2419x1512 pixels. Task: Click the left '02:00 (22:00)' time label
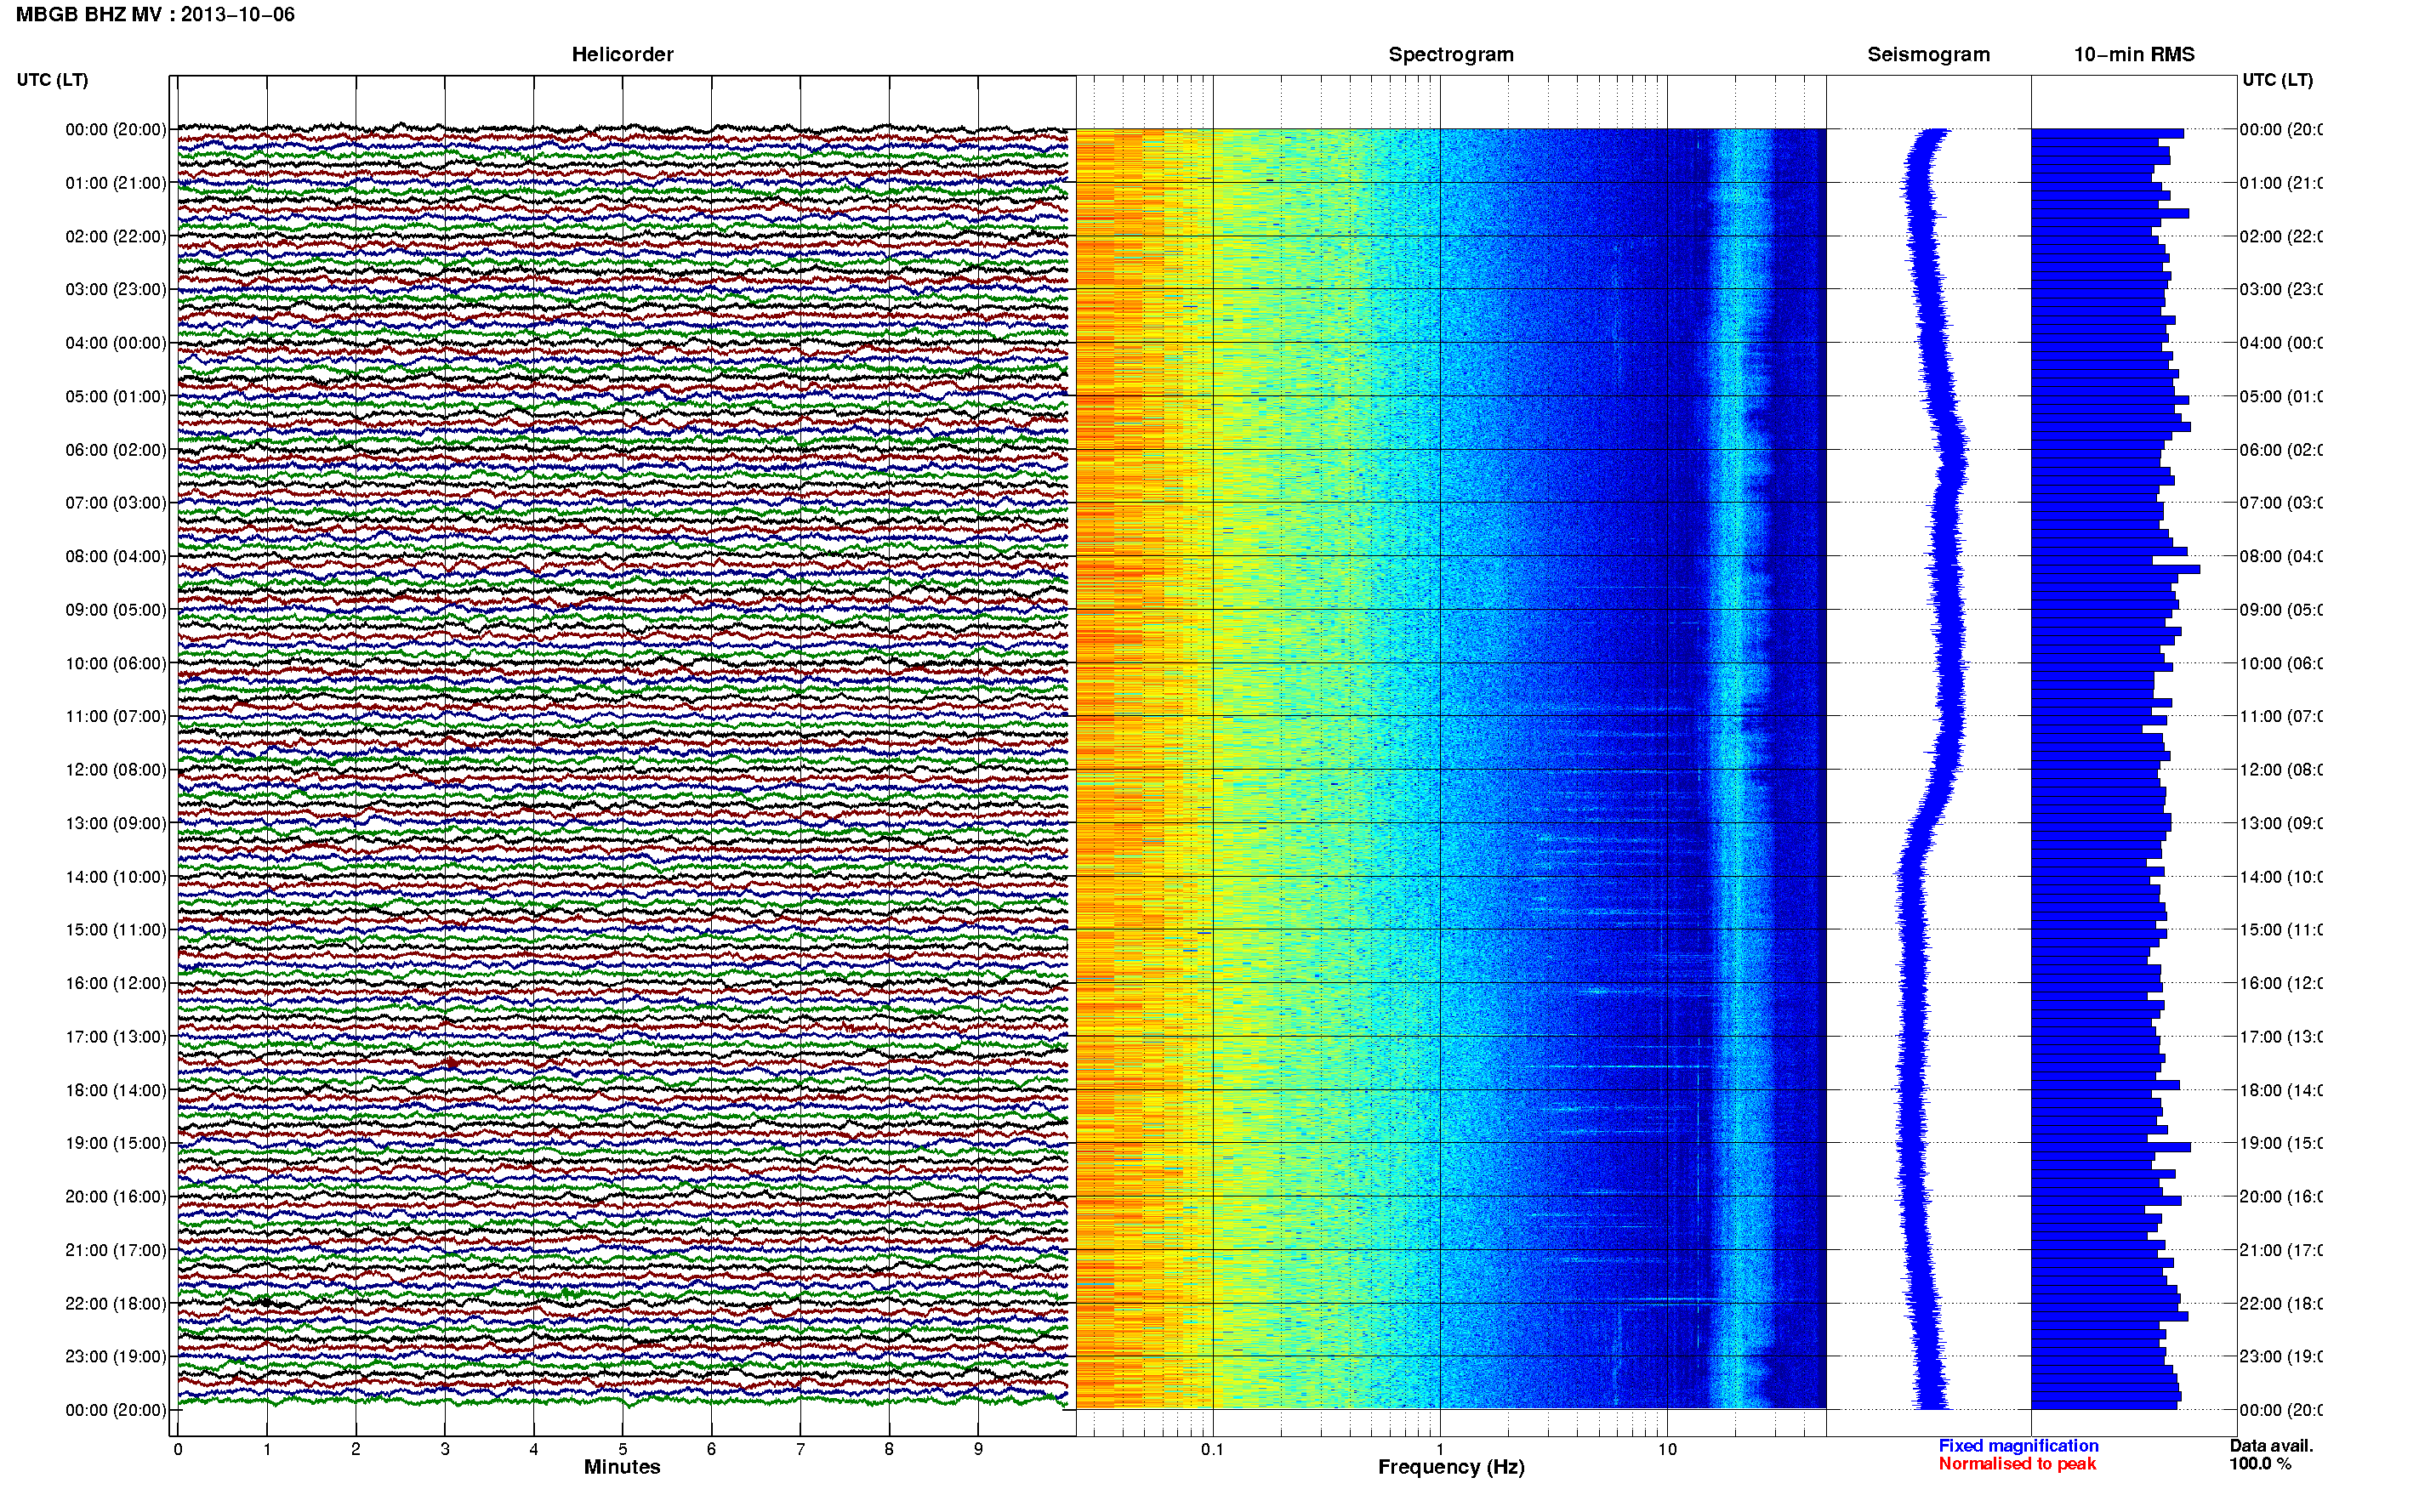click(x=116, y=236)
